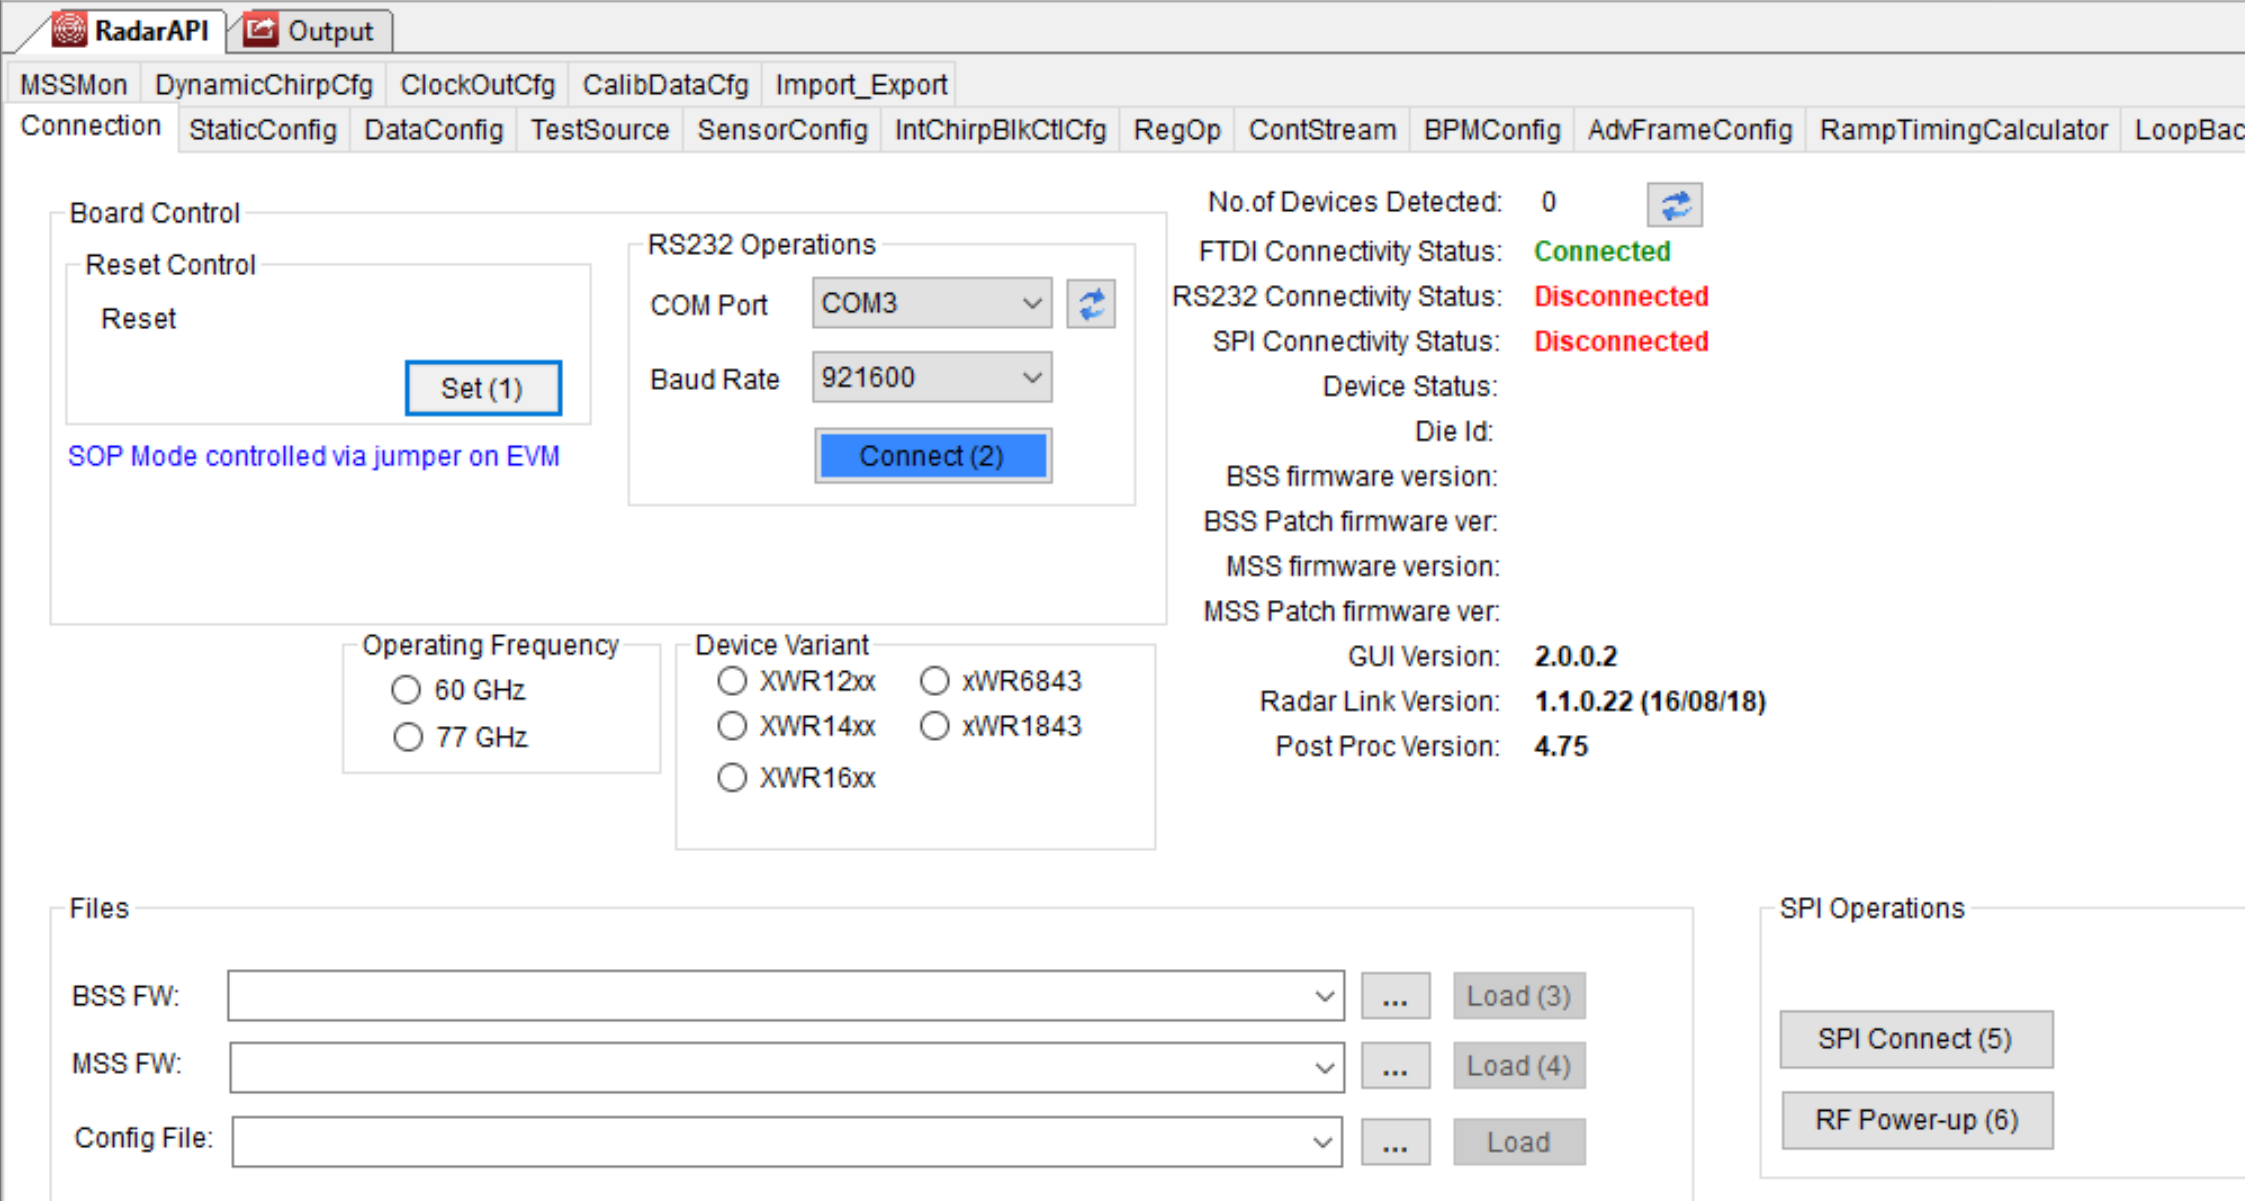The image size is (2245, 1201).
Task: Click the RF Power-up (6) button
Action: tap(1917, 1120)
